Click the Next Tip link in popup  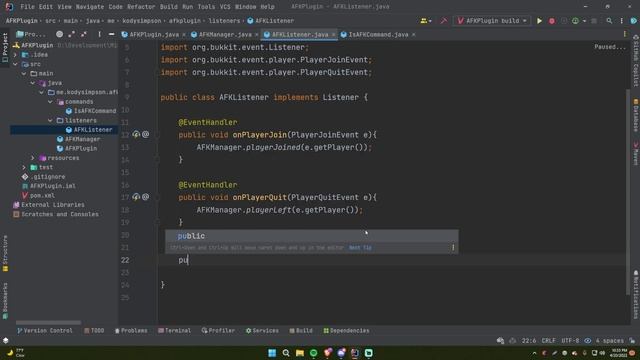[x=360, y=248]
